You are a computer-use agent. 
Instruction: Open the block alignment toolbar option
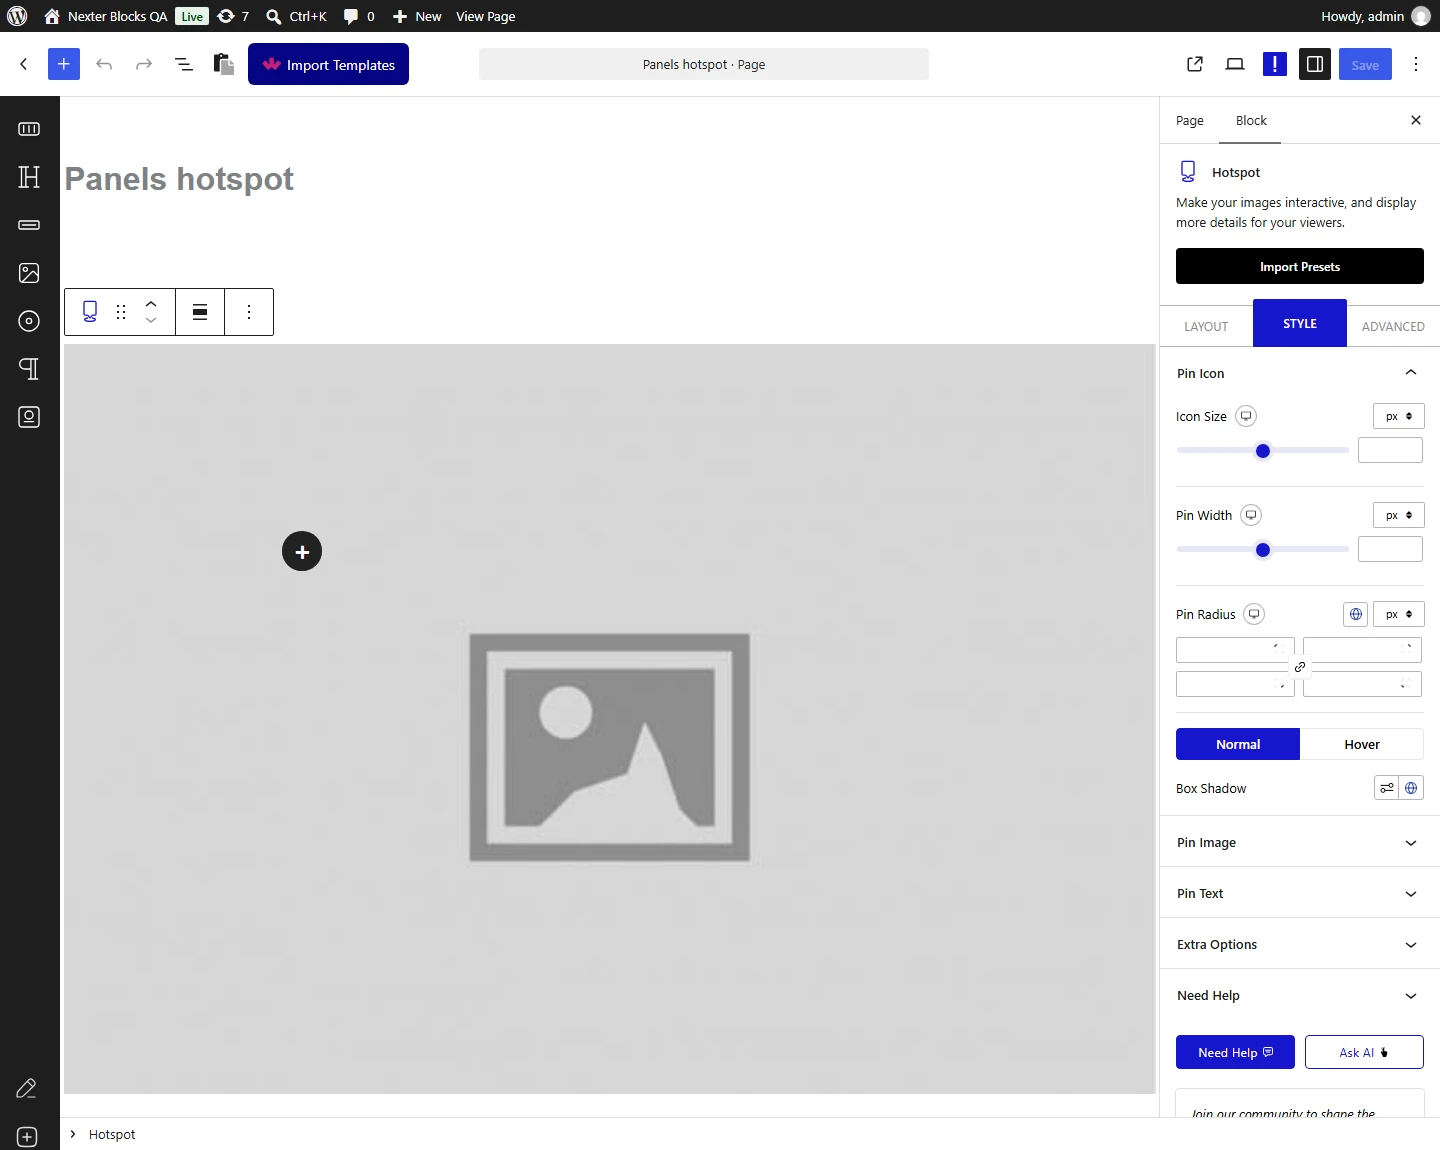(x=200, y=312)
